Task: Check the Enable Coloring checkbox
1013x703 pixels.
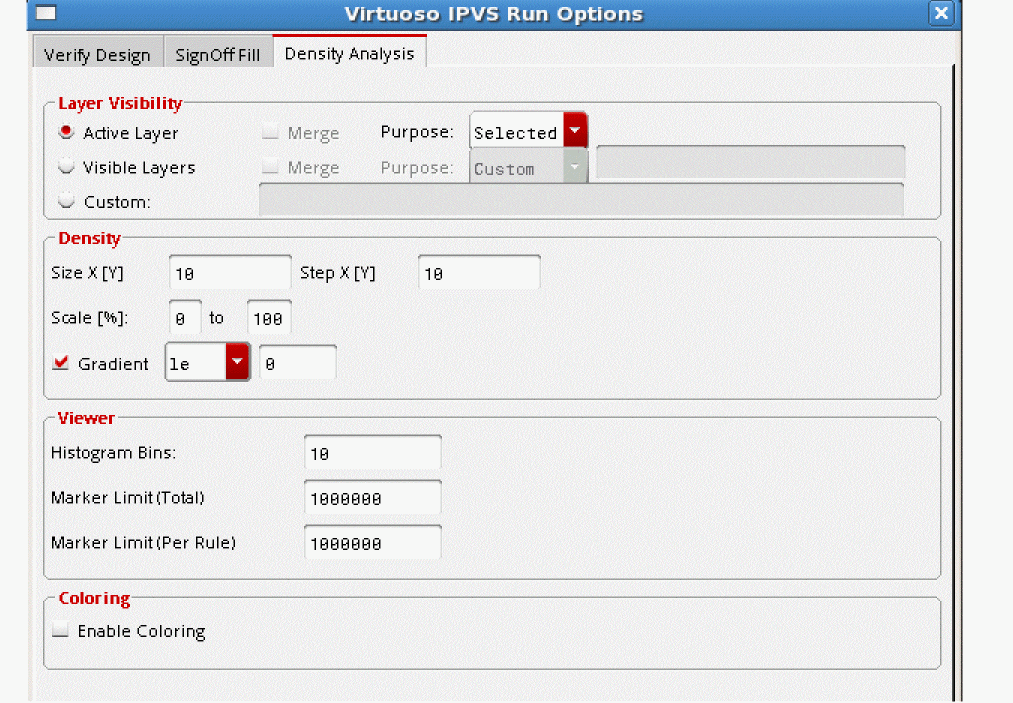Action: click(61, 631)
